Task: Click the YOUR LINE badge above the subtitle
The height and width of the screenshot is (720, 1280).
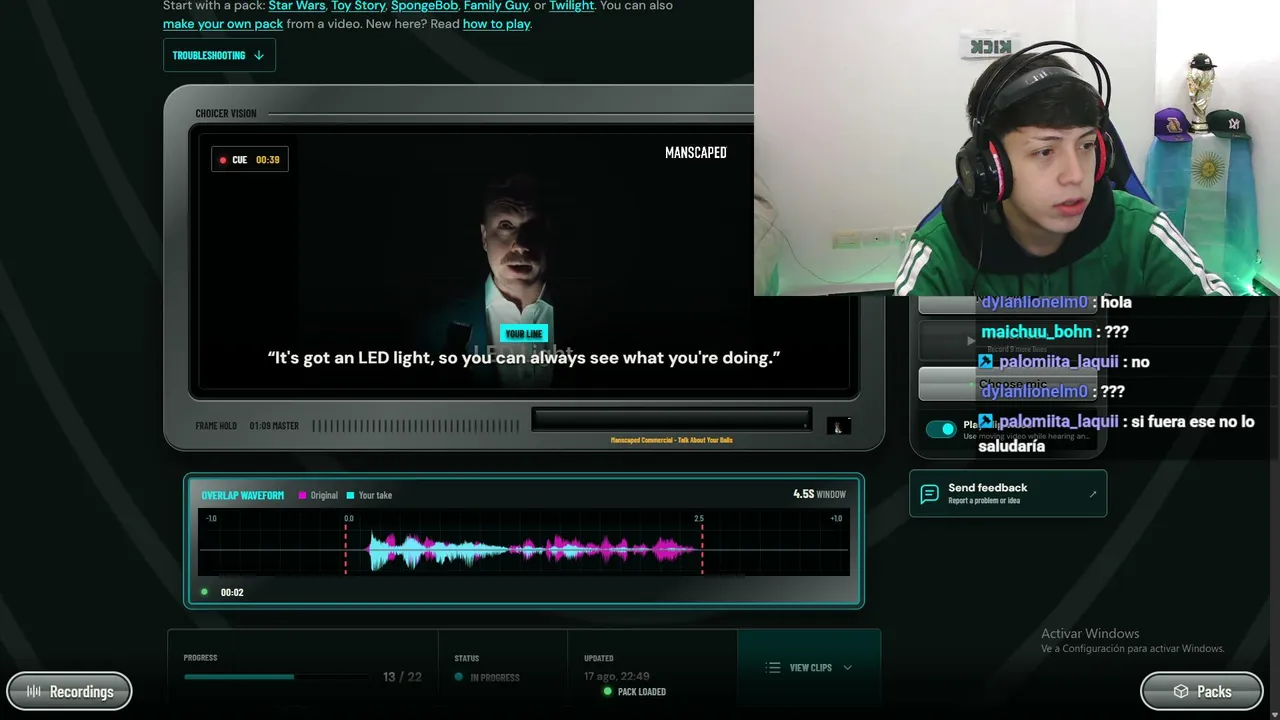Action: tap(524, 334)
